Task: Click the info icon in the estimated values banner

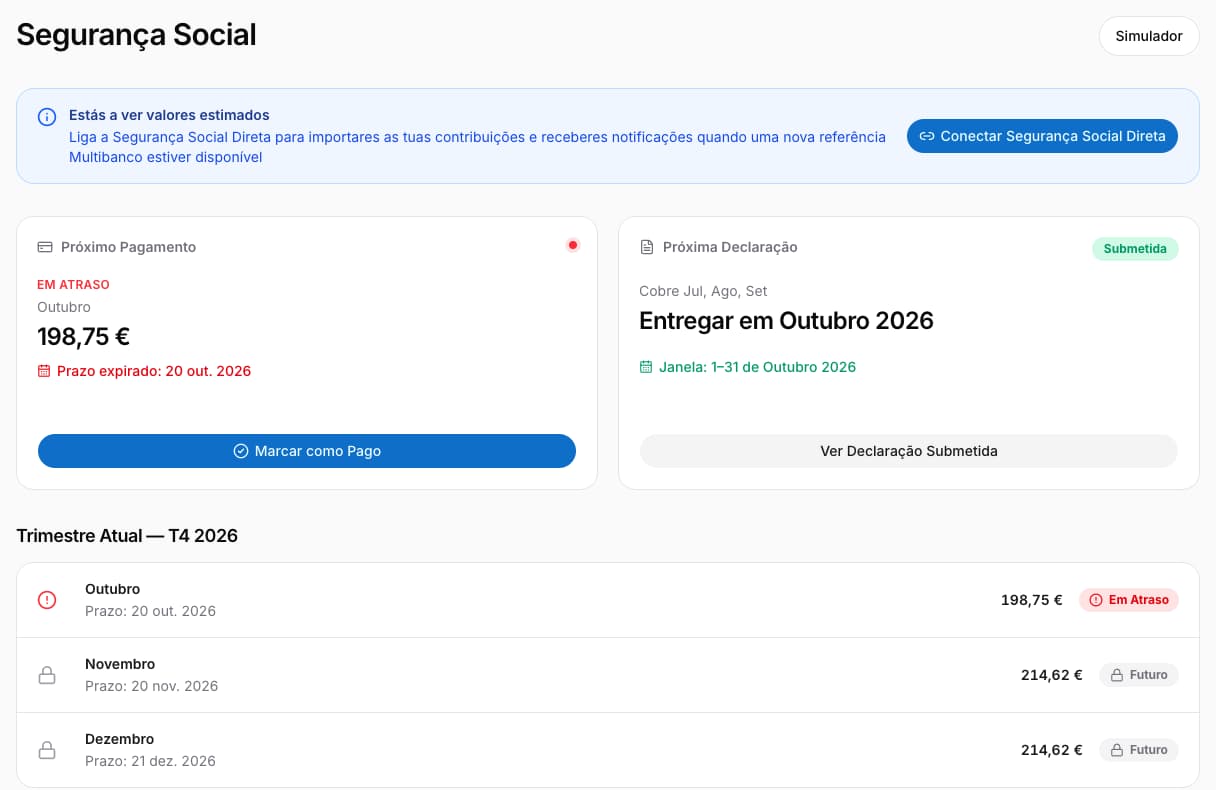Action: (x=47, y=117)
